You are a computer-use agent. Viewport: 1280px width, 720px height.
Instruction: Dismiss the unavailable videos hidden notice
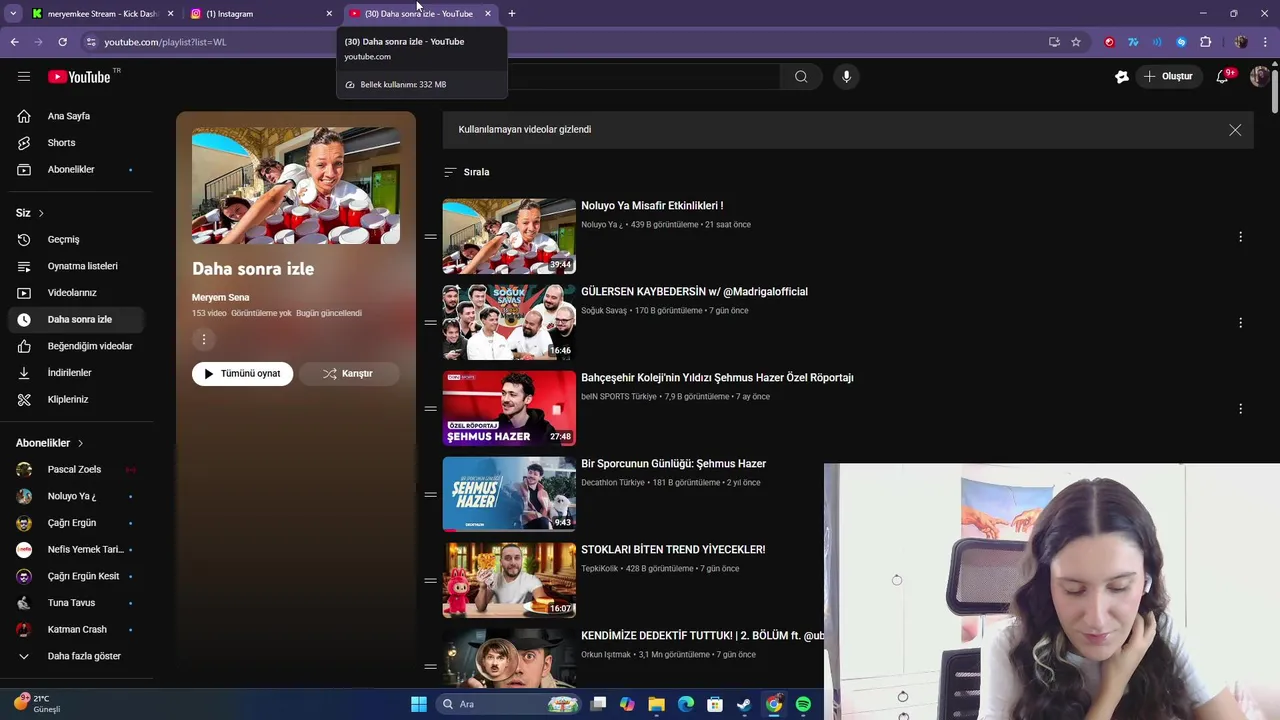(1235, 130)
